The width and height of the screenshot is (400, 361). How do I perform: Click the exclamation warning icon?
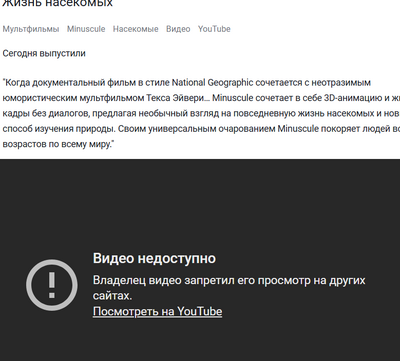point(52,285)
